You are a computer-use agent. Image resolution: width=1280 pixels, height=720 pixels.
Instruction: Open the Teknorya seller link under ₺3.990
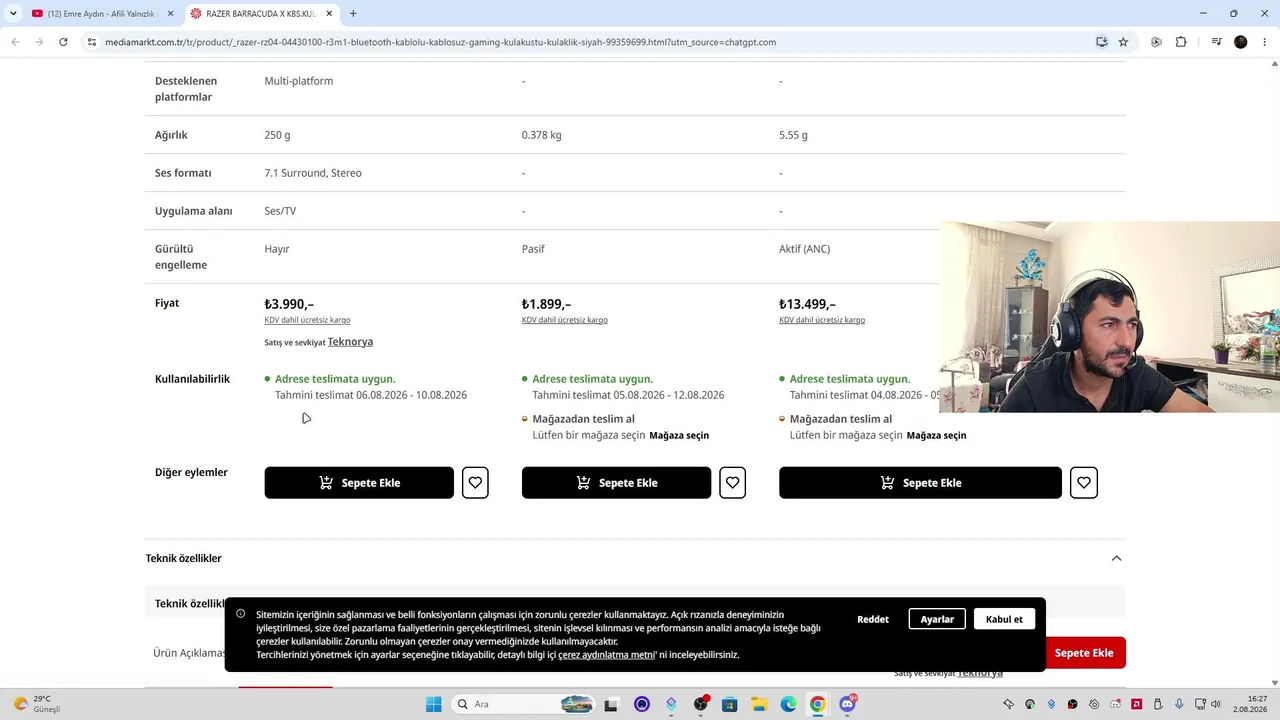click(350, 342)
